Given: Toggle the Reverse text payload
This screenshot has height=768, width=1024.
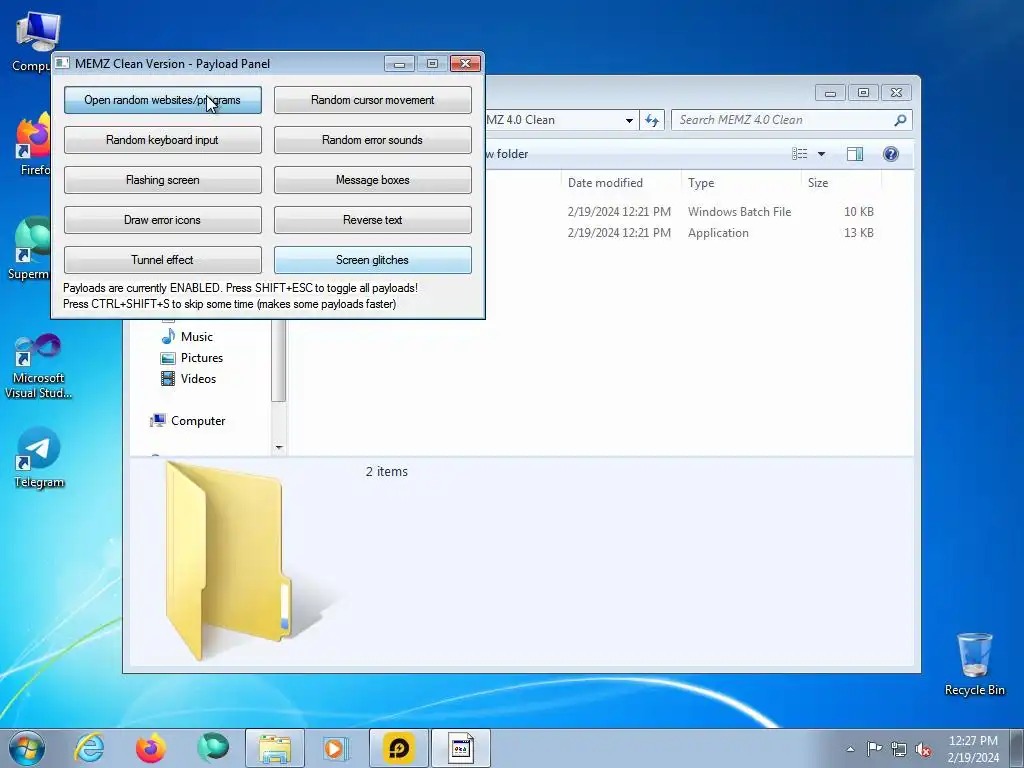Looking at the screenshot, I should tap(372, 219).
